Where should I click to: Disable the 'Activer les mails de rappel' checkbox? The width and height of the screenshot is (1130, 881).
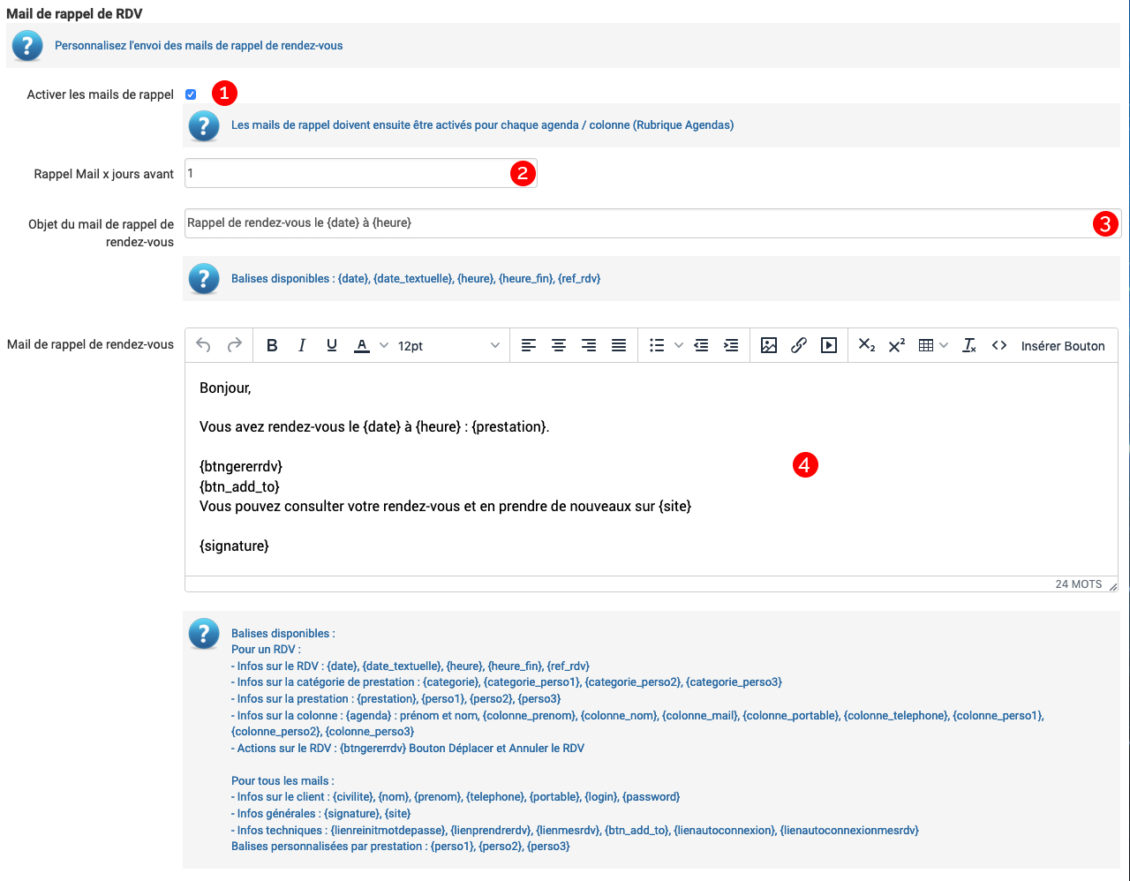pos(191,94)
